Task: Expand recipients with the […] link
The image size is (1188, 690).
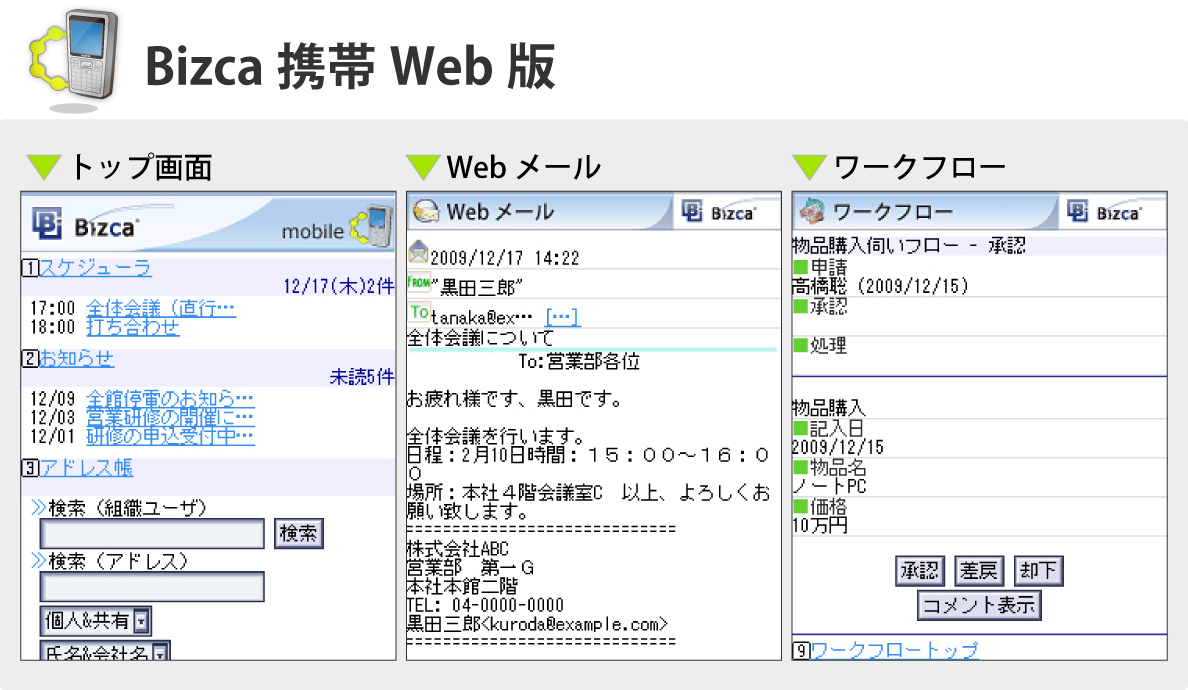Action: [562, 317]
